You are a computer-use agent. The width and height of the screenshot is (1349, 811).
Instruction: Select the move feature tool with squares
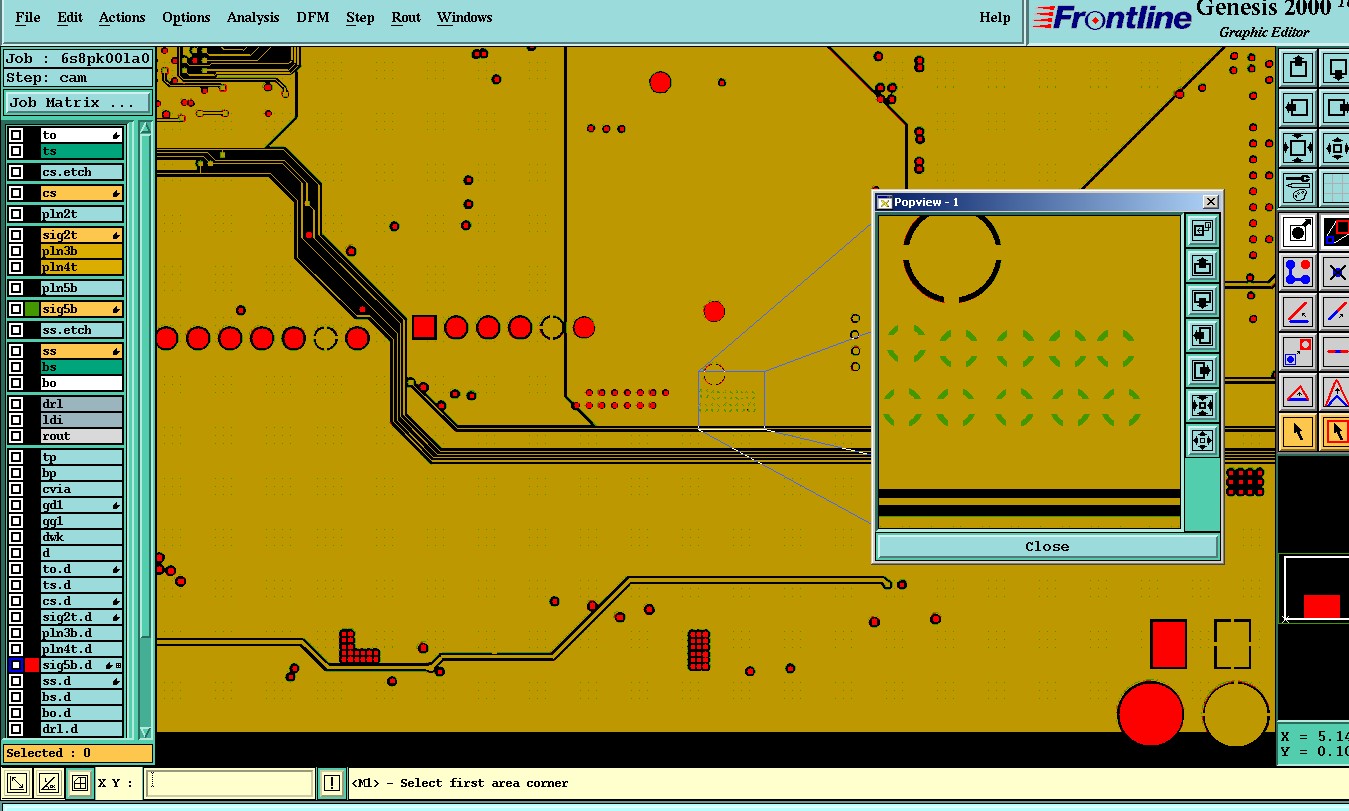pyautogui.click(x=1298, y=352)
